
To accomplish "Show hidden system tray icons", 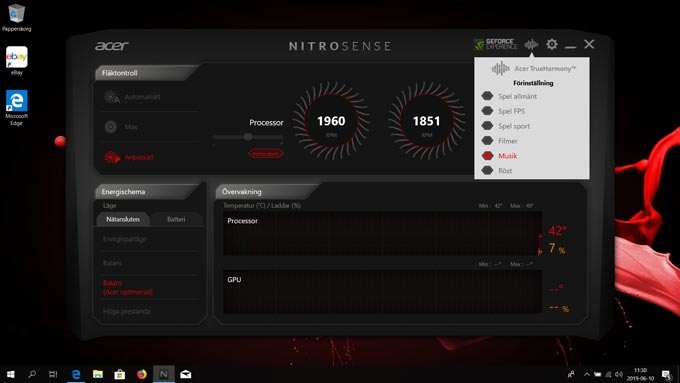I will (587, 374).
